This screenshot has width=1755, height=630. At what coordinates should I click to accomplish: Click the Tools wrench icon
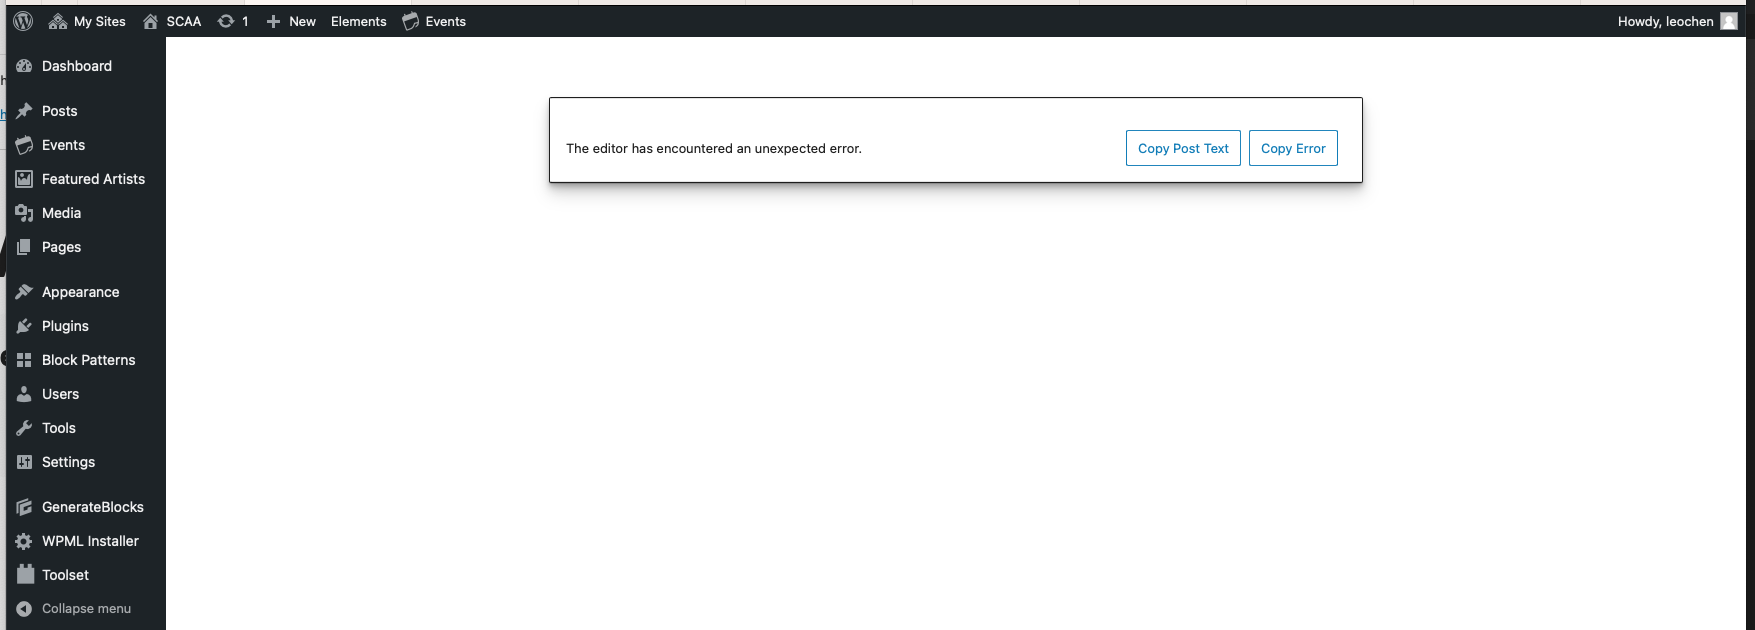tap(24, 428)
